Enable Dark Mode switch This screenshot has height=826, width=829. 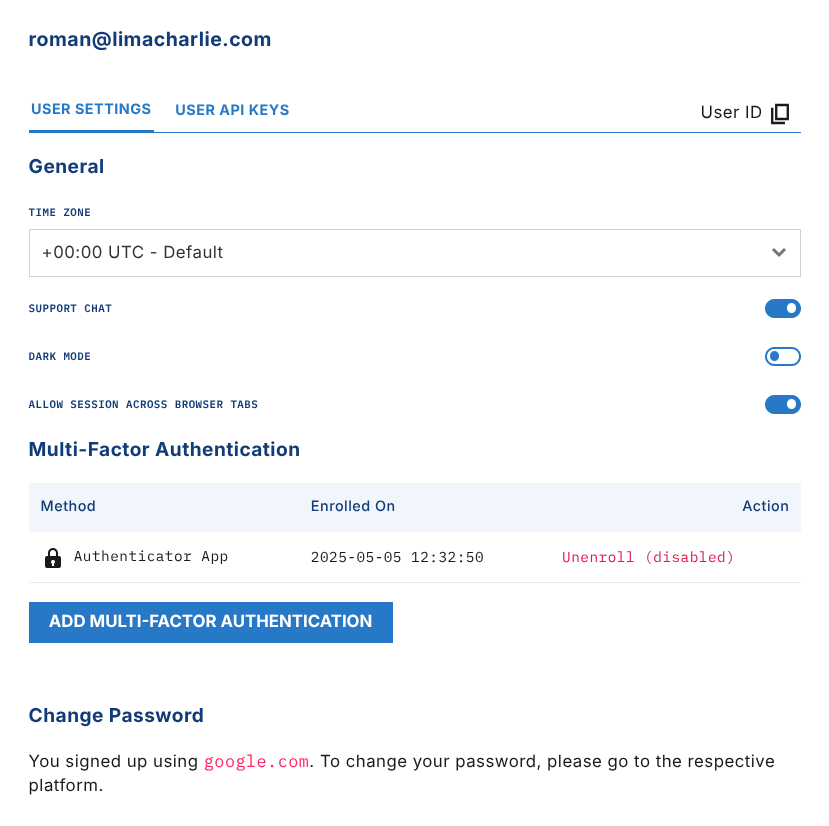[782, 357]
